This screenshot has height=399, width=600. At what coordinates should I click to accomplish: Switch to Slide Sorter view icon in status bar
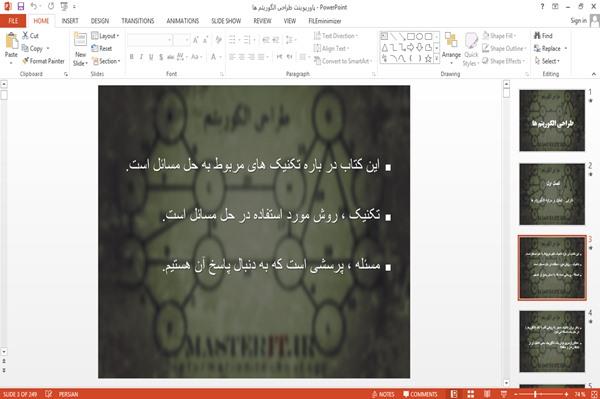tap(471, 394)
